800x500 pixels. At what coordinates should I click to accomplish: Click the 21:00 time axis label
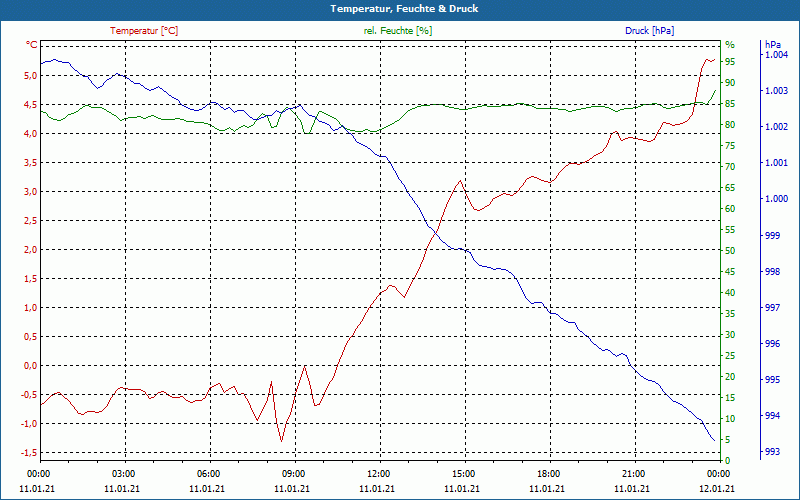pos(633,473)
